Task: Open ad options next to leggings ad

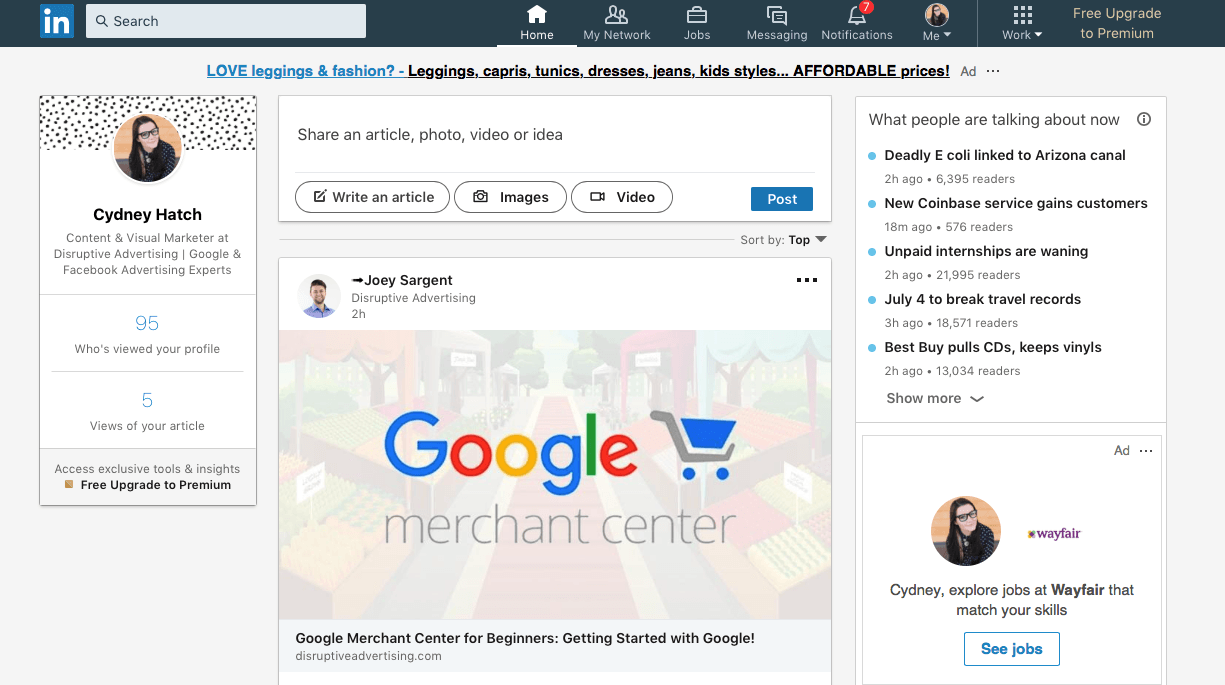Action: coord(993,71)
